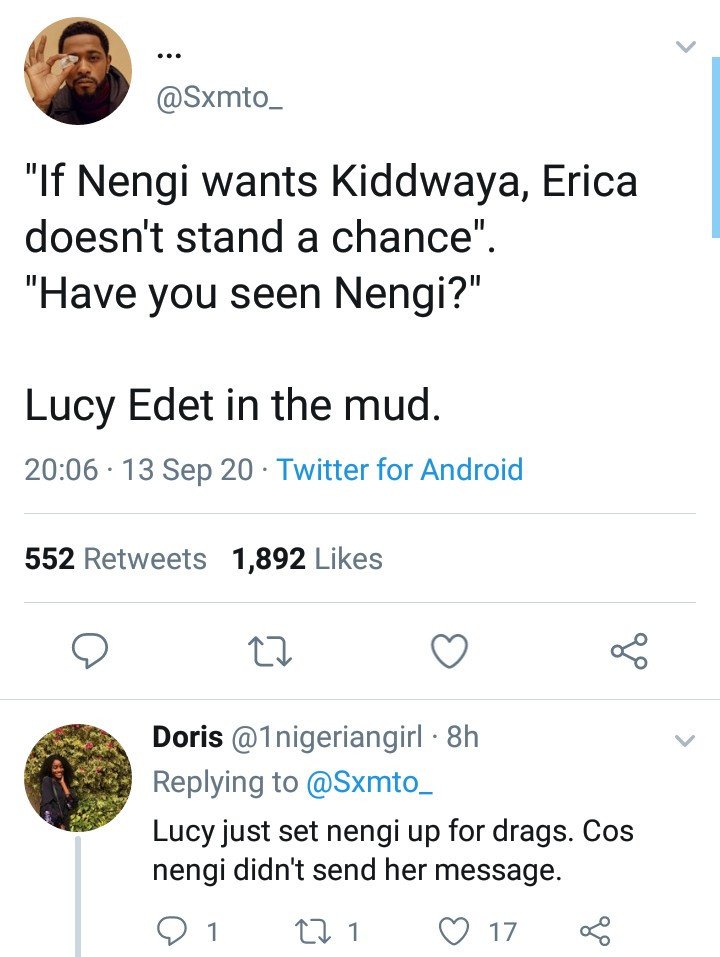Retweet the main tweet by @Sxmto_
Viewport: 720px width, 957px height.
pos(270,651)
